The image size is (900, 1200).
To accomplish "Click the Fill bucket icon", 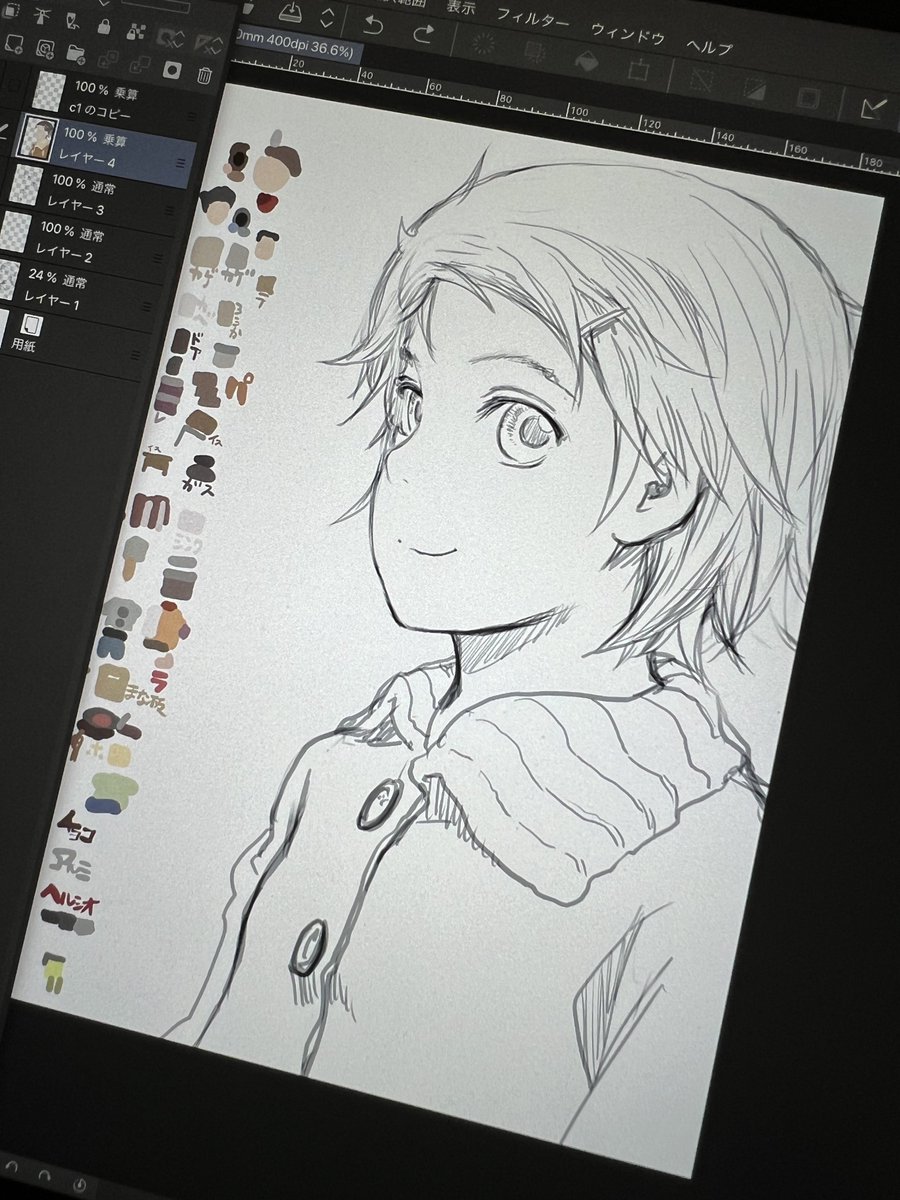I will (x=586, y=61).
